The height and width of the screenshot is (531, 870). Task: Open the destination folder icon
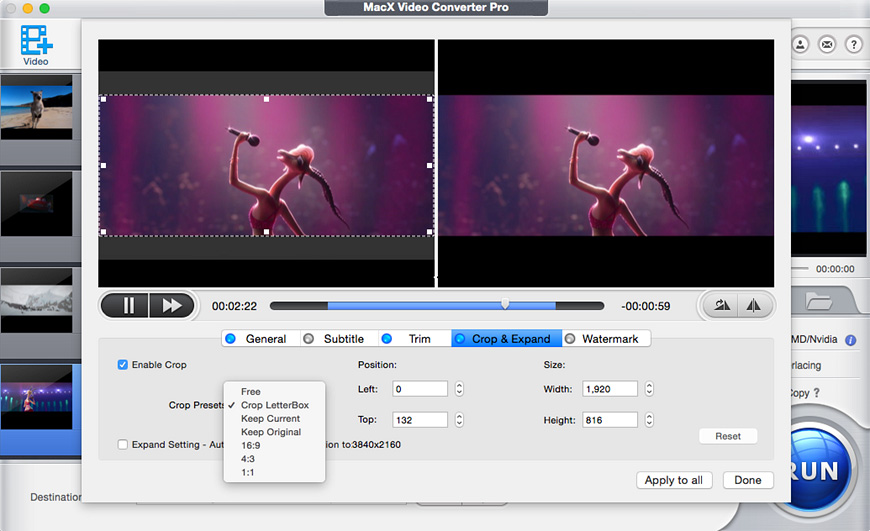(x=818, y=301)
